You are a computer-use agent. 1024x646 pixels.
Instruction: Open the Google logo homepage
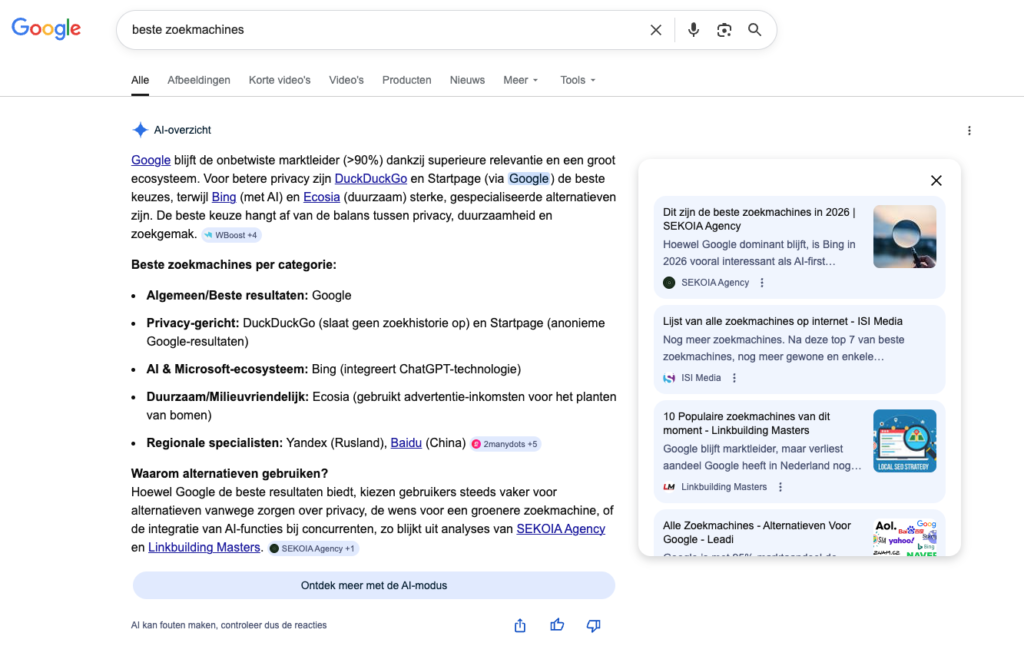46,29
